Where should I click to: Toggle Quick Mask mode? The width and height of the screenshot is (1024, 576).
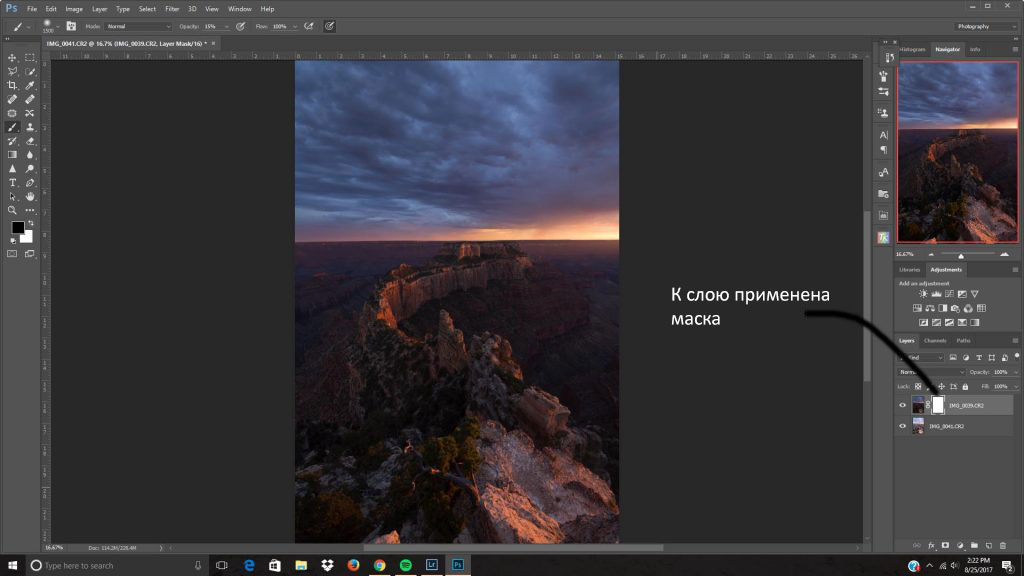(x=12, y=253)
